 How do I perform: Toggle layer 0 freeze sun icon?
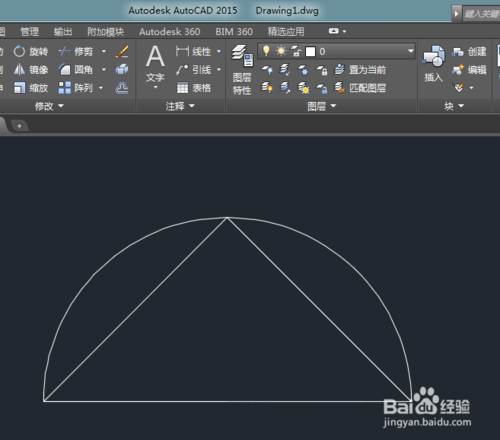(x=281, y=51)
